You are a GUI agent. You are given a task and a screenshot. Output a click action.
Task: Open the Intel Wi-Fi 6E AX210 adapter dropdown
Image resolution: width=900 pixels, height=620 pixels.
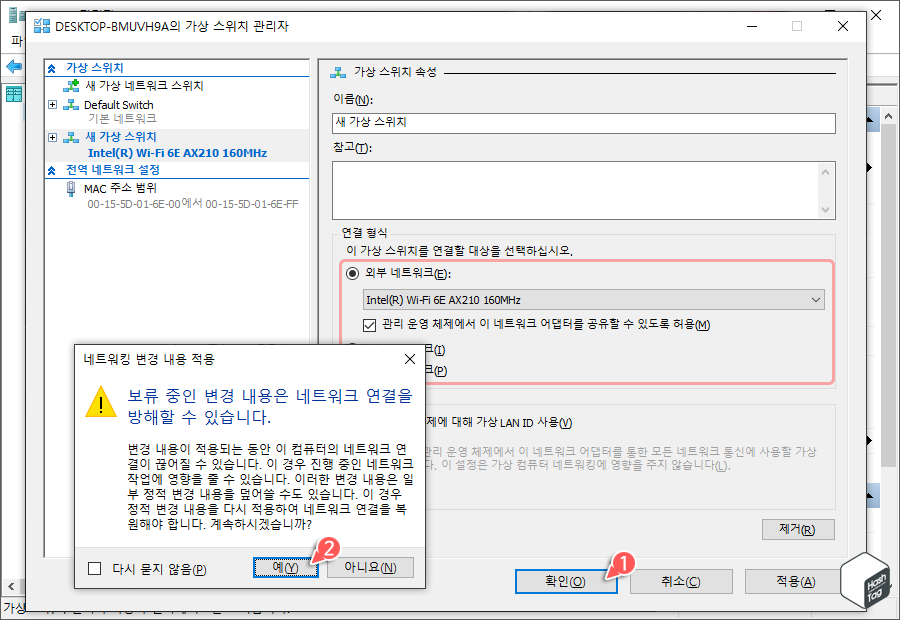point(814,300)
